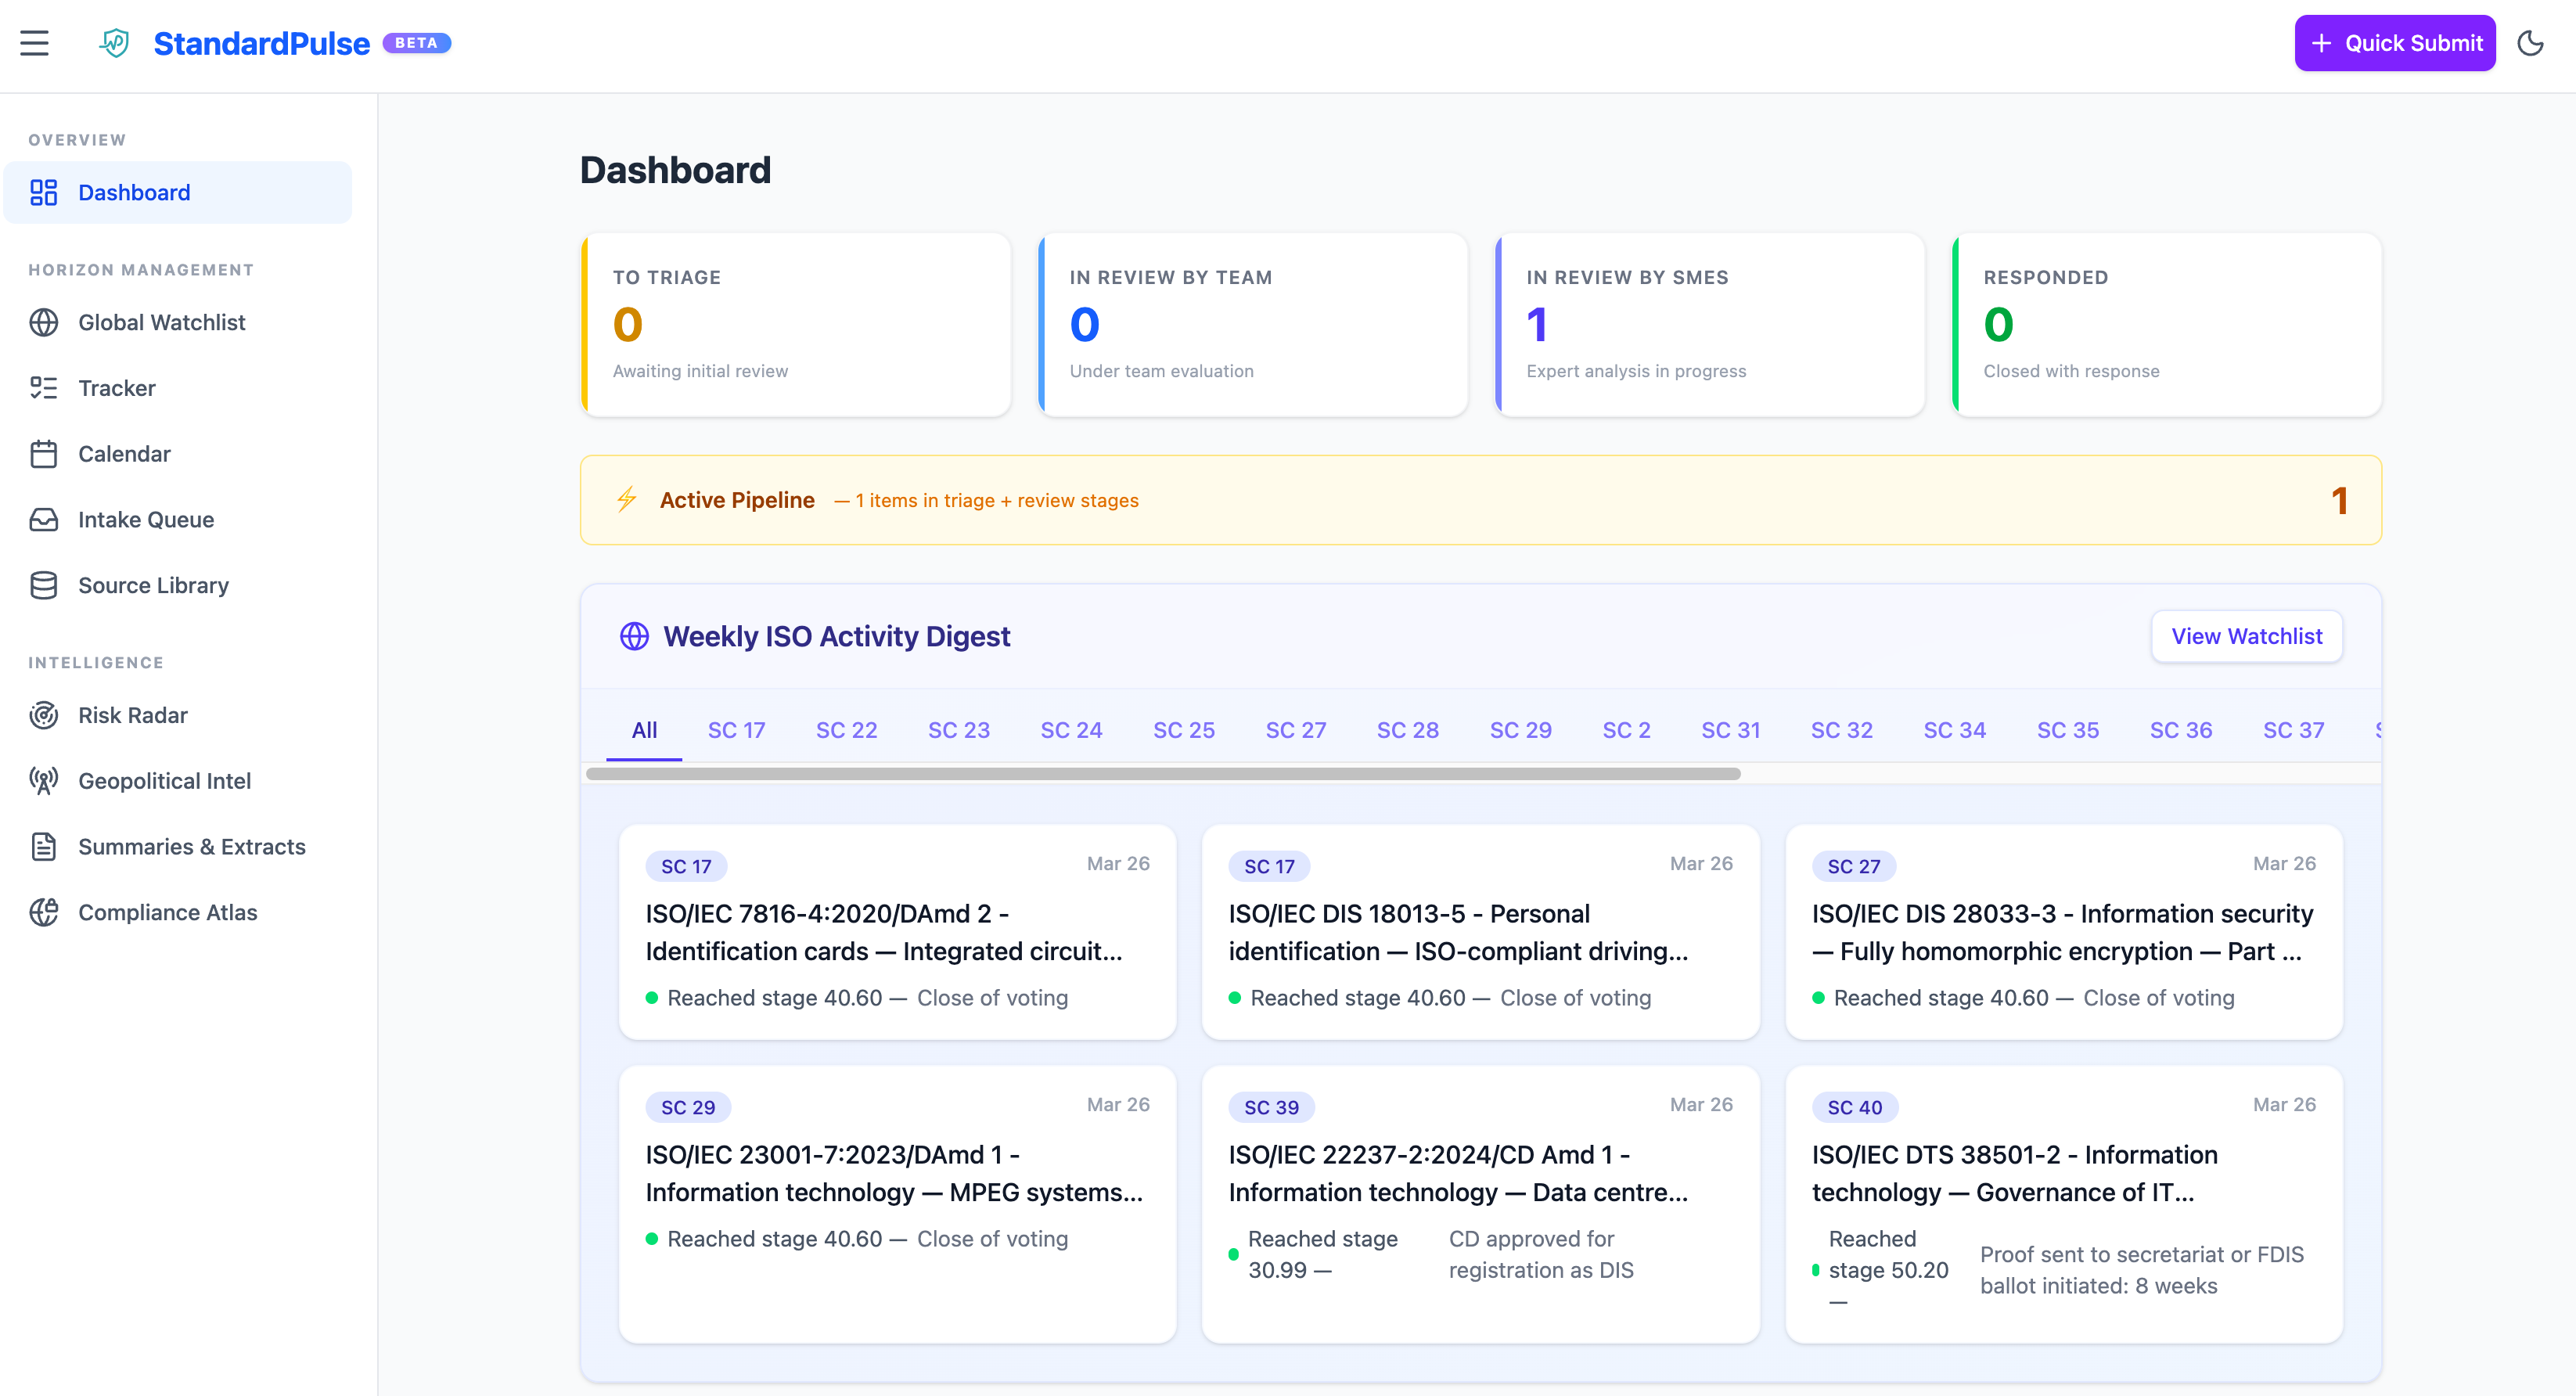Screen dimensions: 2576x1396
Task: Open the Calendar view
Action: coord(124,453)
